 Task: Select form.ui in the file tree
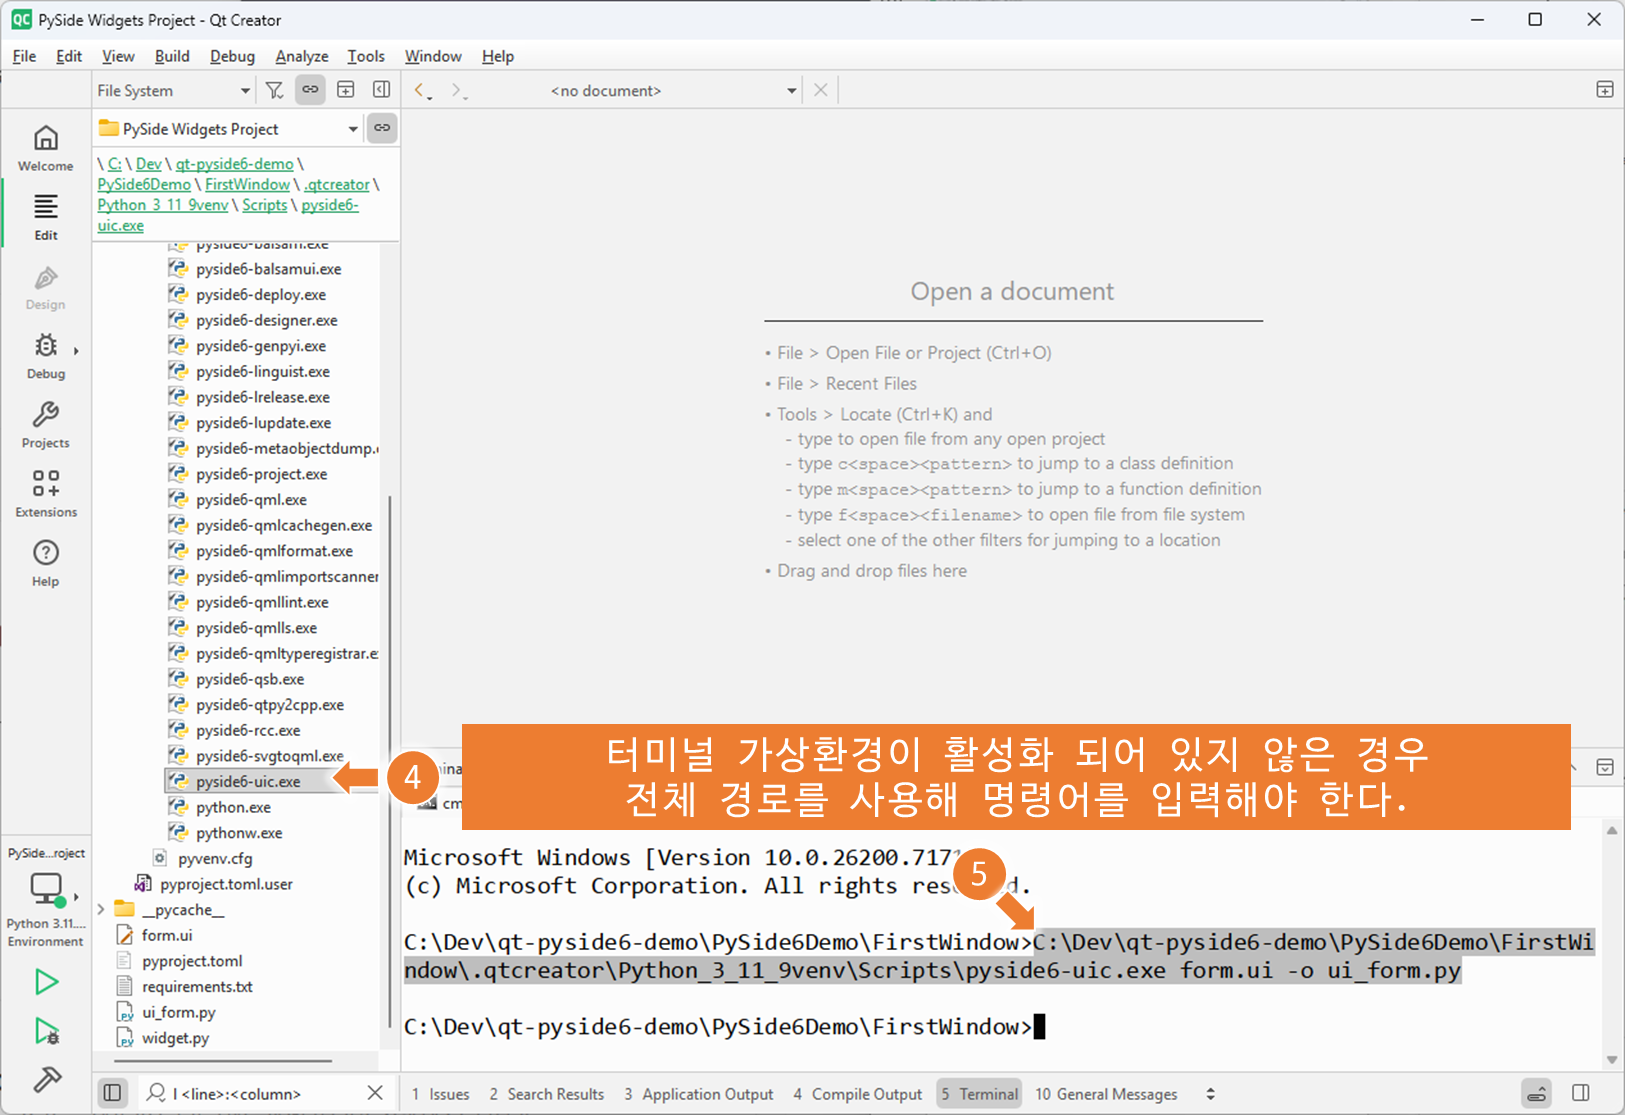point(166,935)
